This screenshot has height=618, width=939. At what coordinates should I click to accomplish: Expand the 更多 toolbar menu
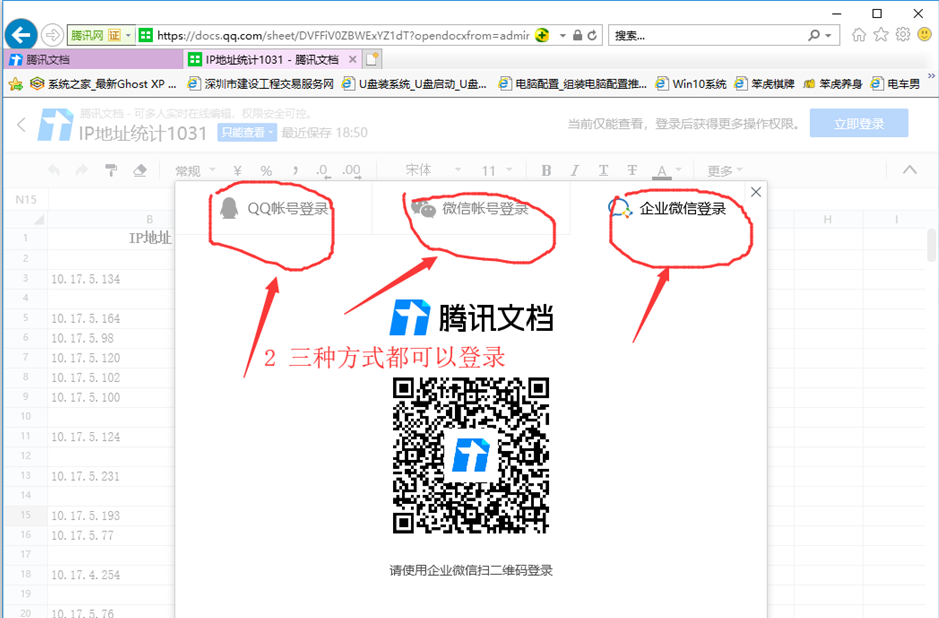(725, 171)
